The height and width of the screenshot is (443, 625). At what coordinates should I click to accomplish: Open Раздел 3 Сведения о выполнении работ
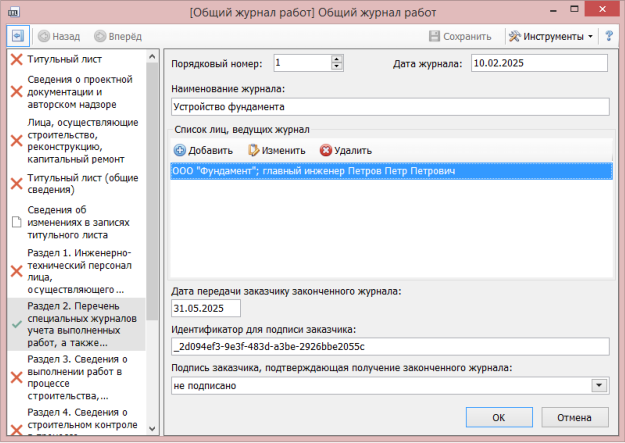76,377
